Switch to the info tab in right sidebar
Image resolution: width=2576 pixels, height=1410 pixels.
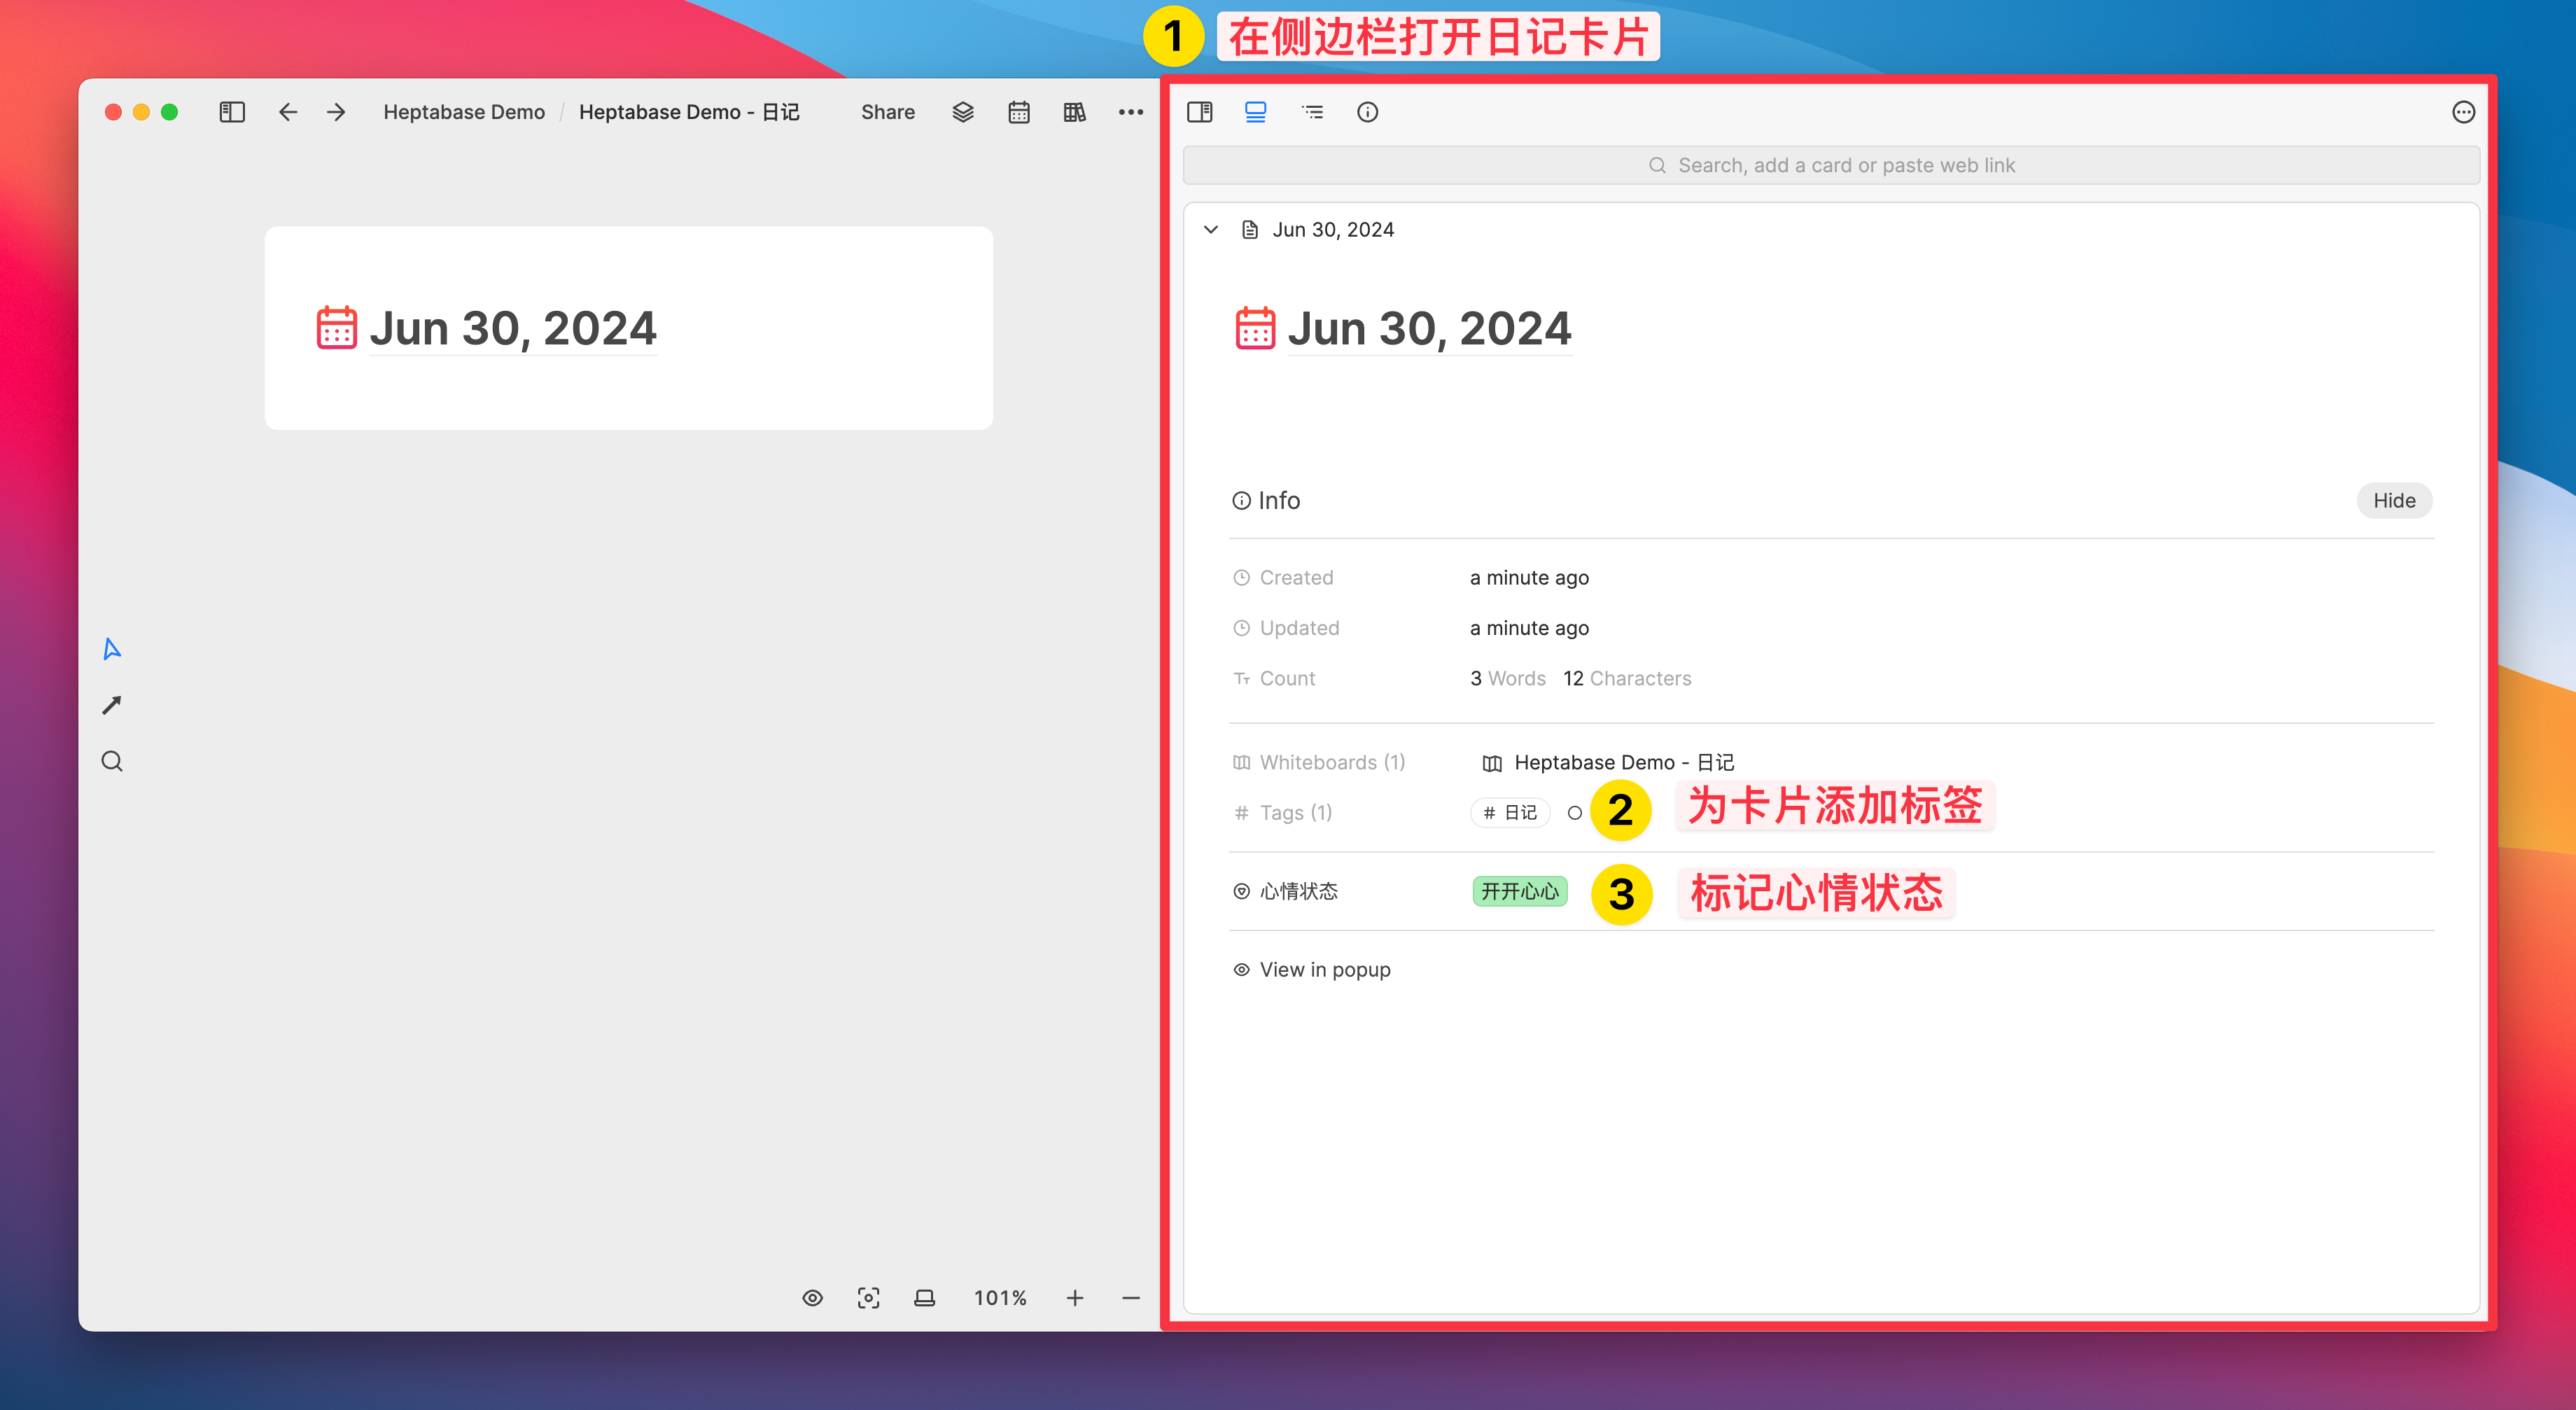[1368, 112]
